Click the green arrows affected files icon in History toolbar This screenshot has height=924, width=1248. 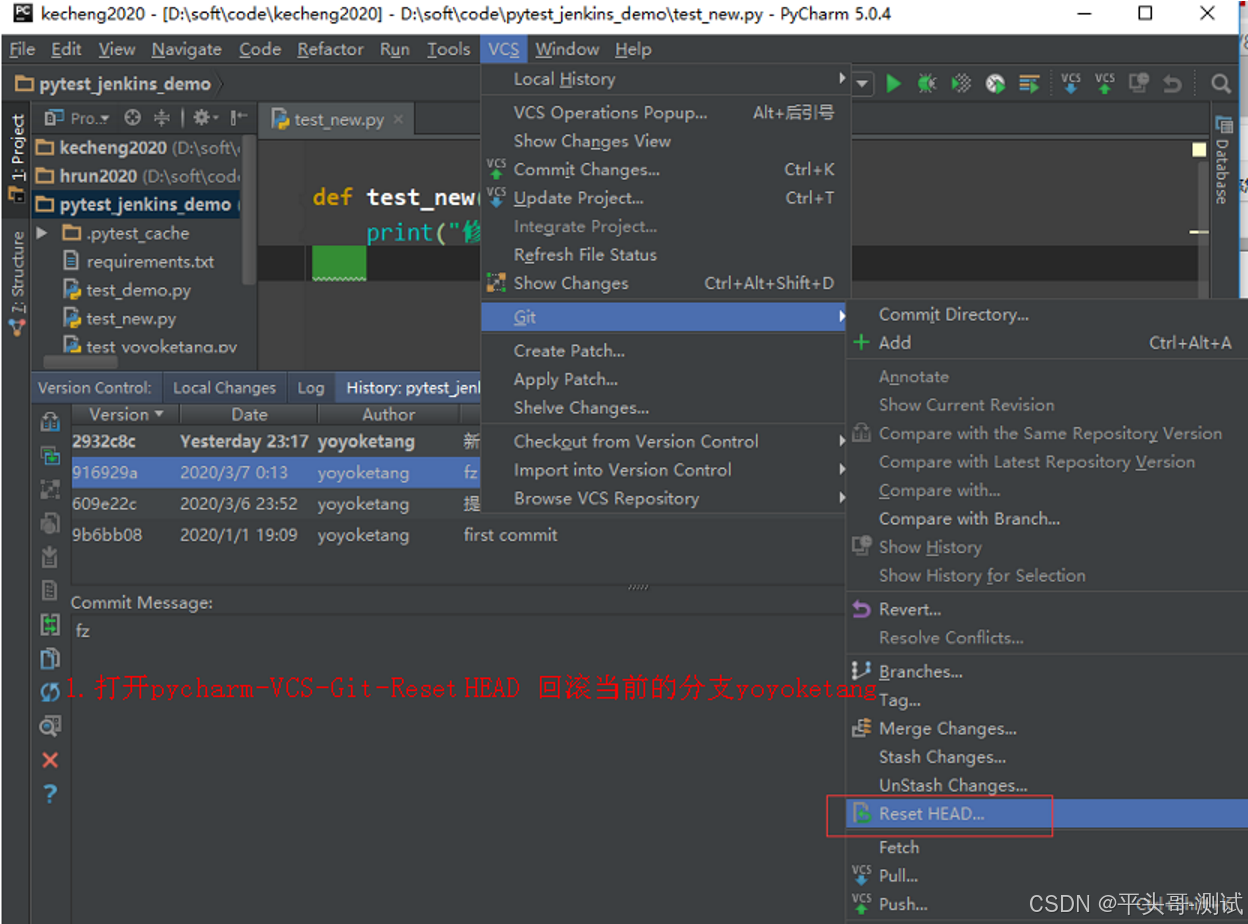point(50,624)
